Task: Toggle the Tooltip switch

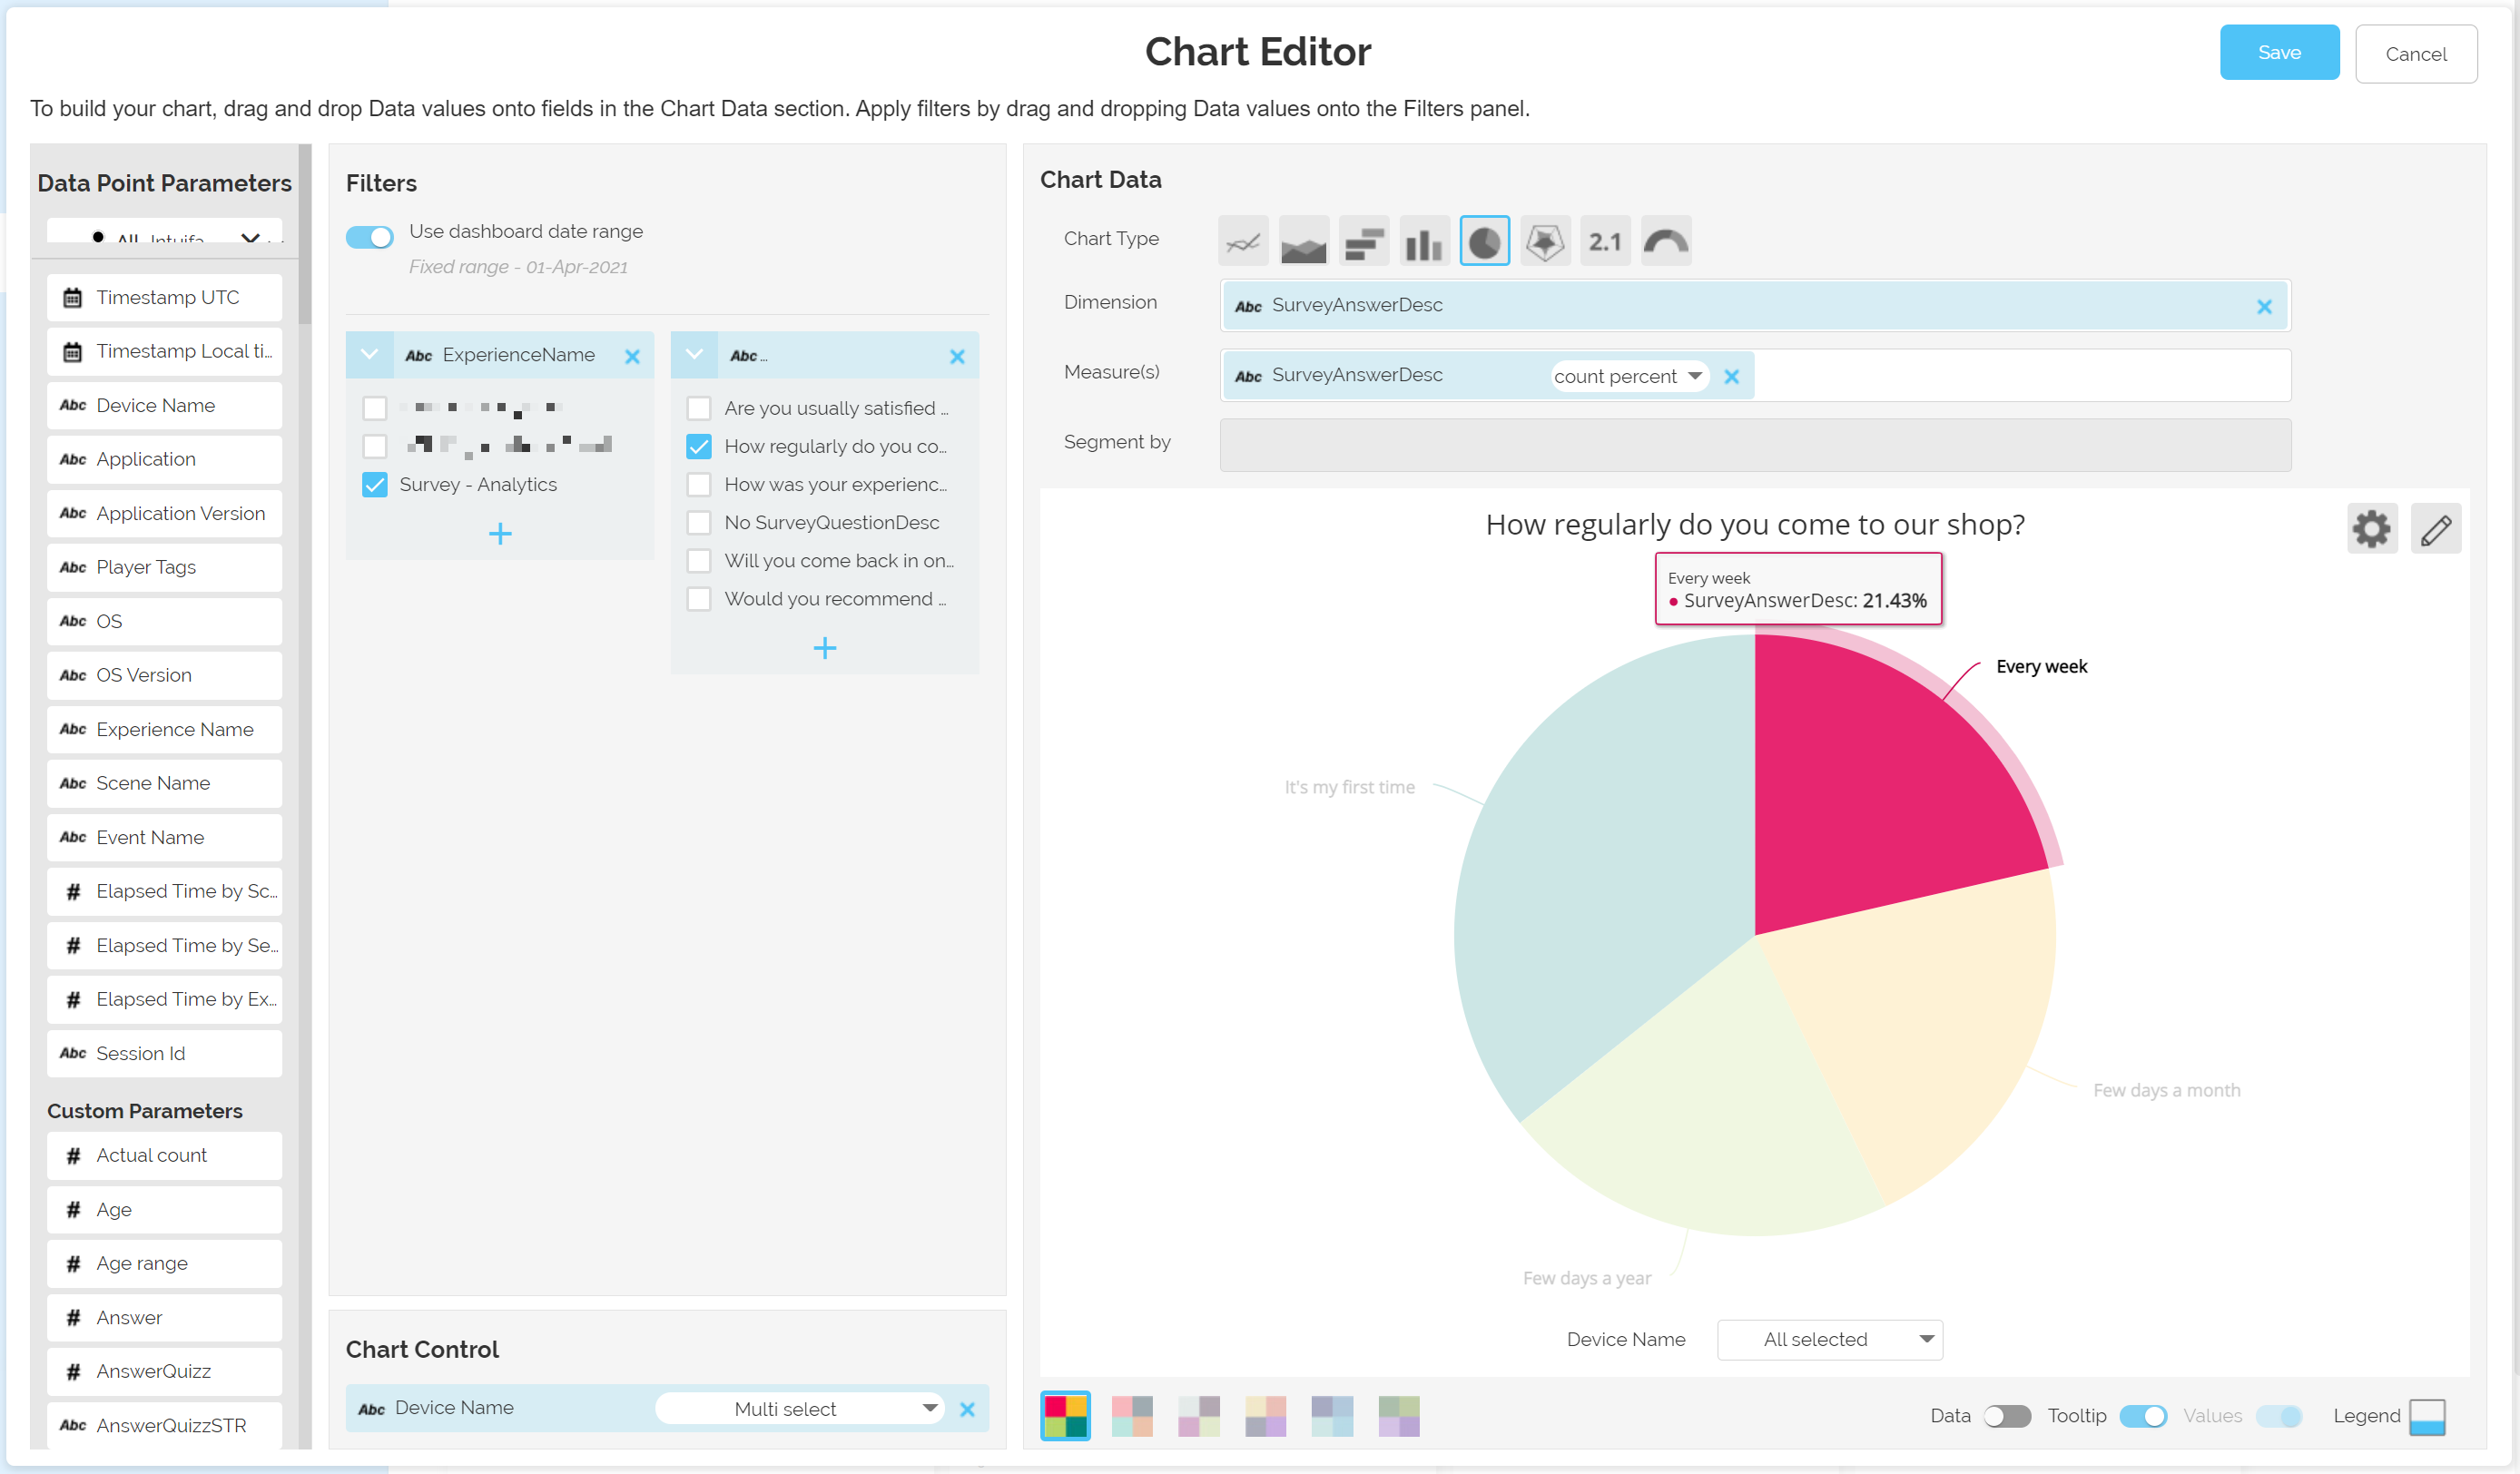Action: tap(2143, 1416)
